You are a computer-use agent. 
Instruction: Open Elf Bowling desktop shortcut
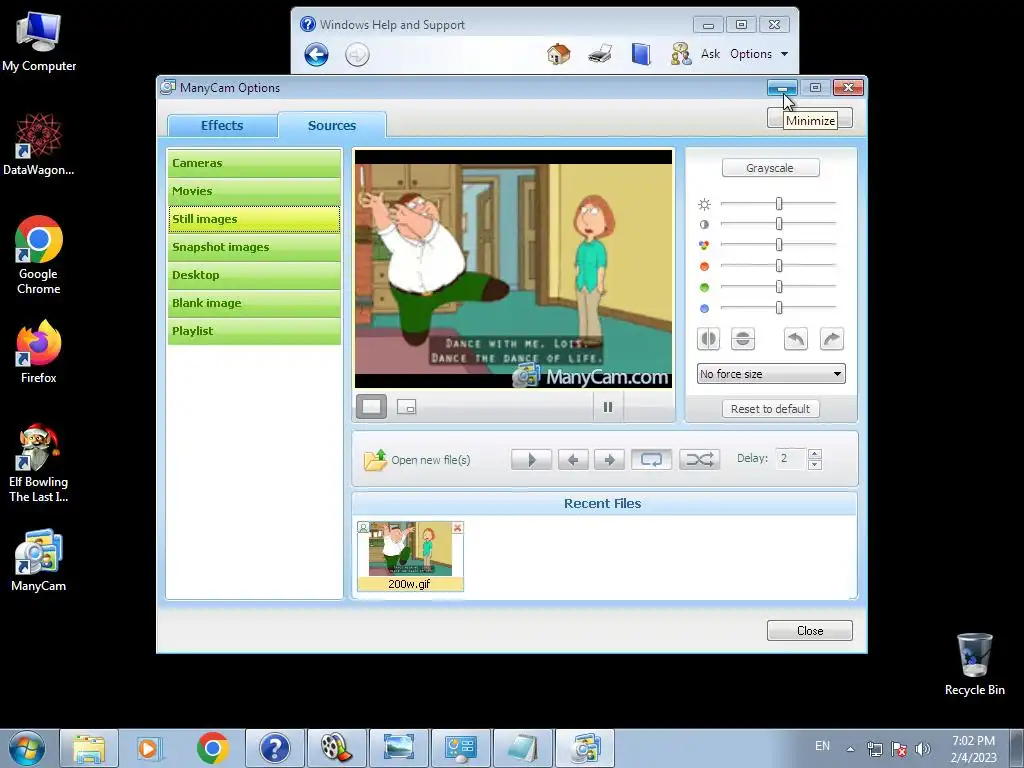39,463
